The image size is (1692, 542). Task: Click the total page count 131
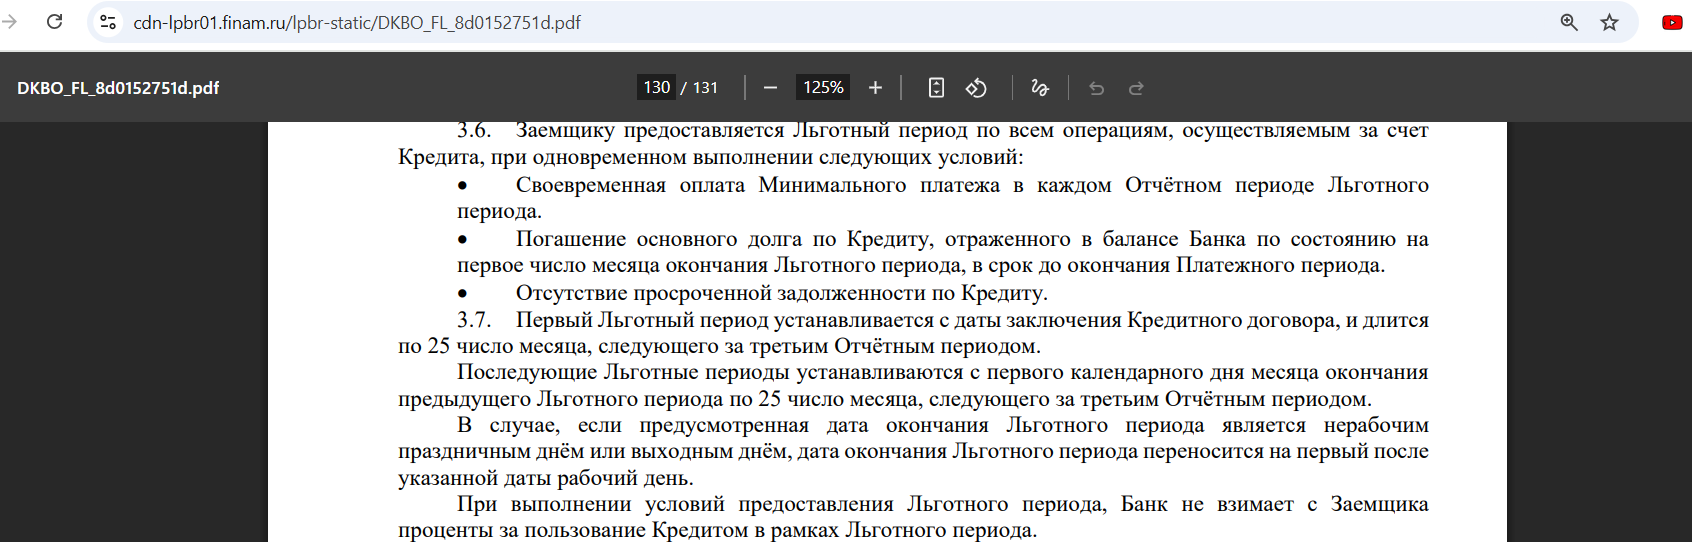[705, 87]
